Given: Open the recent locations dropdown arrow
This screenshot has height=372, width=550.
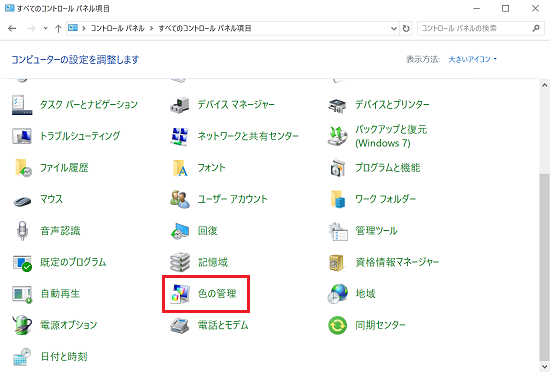Looking at the screenshot, I should tap(45, 28).
